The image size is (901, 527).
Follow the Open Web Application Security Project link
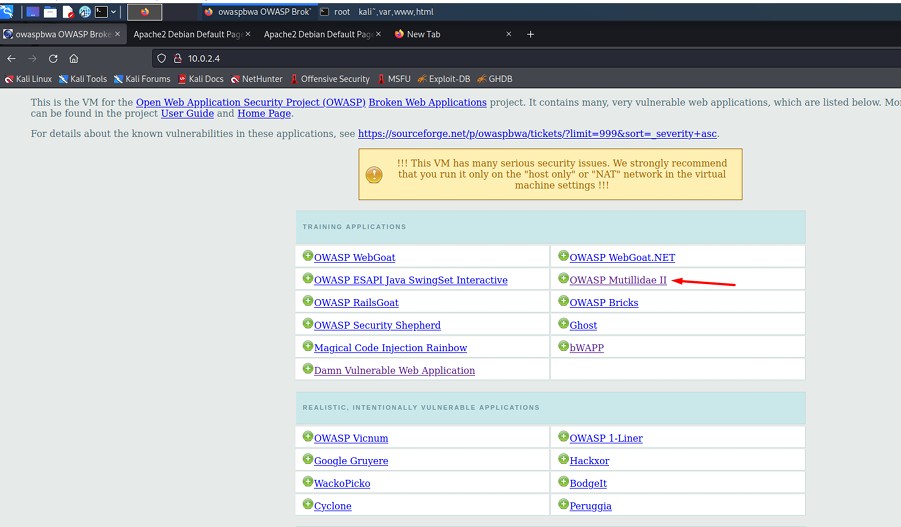251,102
